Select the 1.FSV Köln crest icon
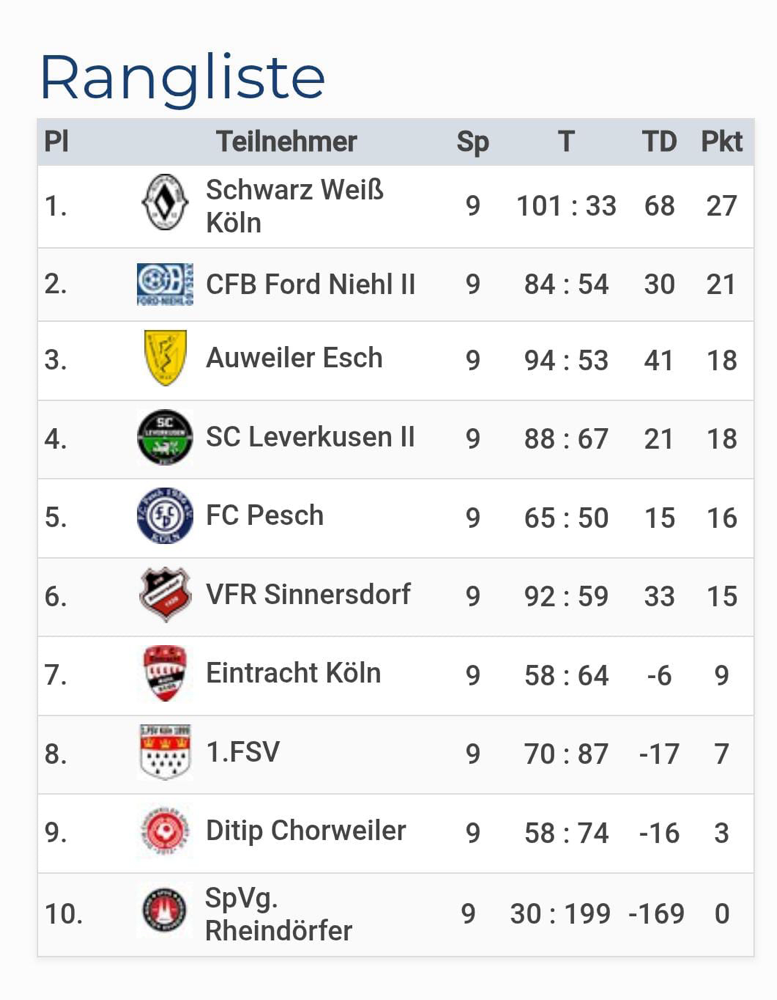Viewport: 777px width, 1000px height. [x=165, y=752]
